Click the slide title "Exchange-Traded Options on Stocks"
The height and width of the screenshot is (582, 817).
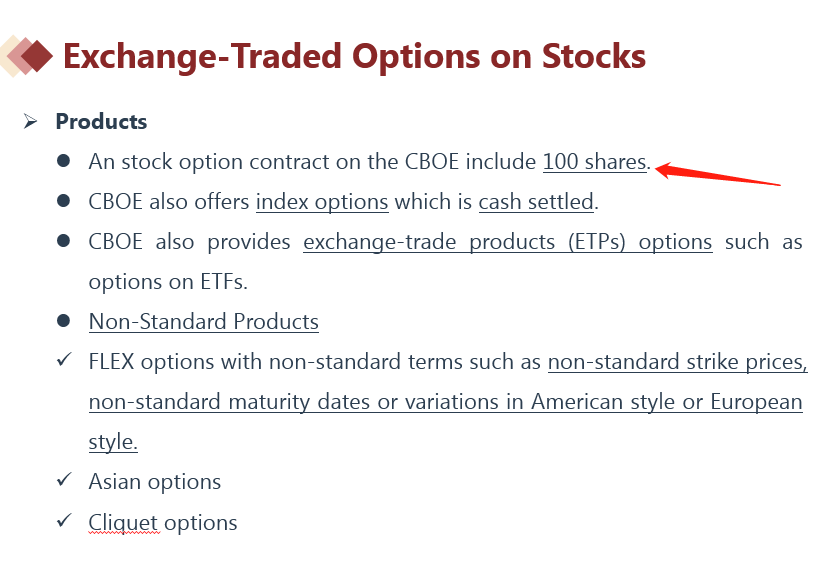[x=354, y=55]
